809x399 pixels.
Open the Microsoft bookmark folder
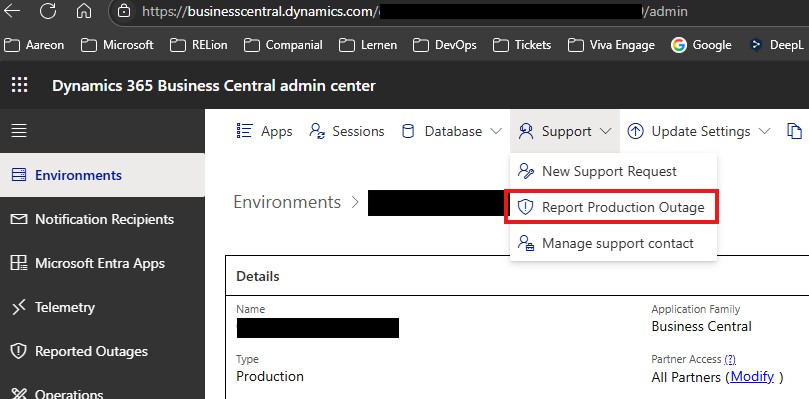pos(118,45)
